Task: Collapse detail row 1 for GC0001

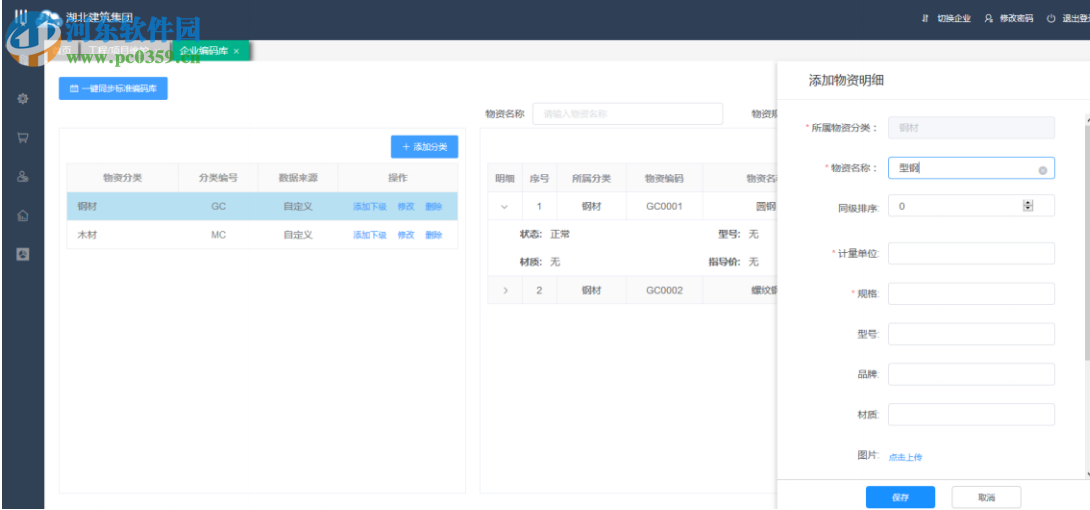Action: click(505, 207)
